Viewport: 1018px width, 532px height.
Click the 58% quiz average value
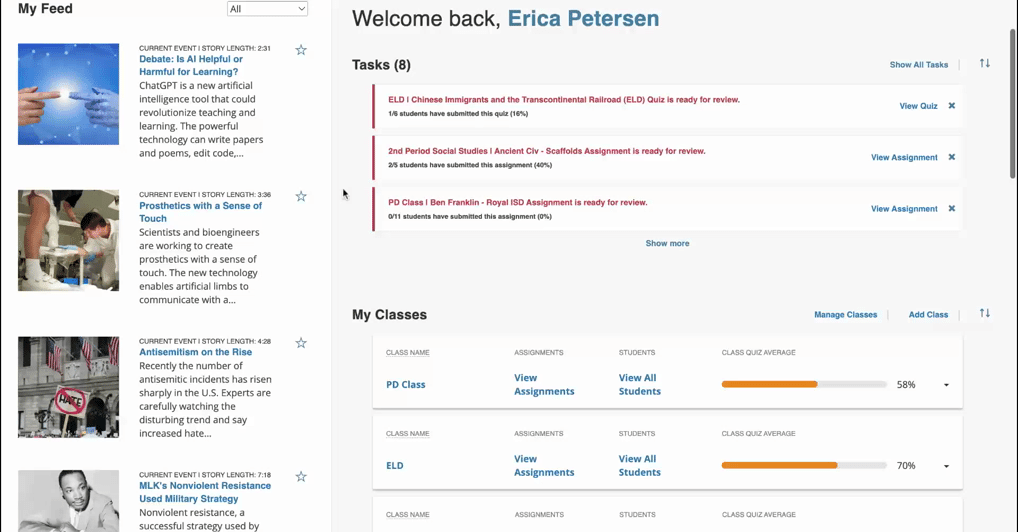click(x=906, y=385)
